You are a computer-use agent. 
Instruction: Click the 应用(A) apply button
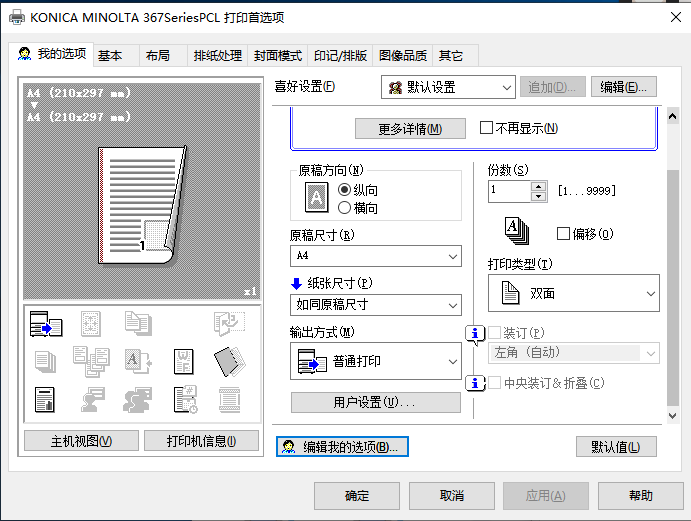click(x=546, y=496)
